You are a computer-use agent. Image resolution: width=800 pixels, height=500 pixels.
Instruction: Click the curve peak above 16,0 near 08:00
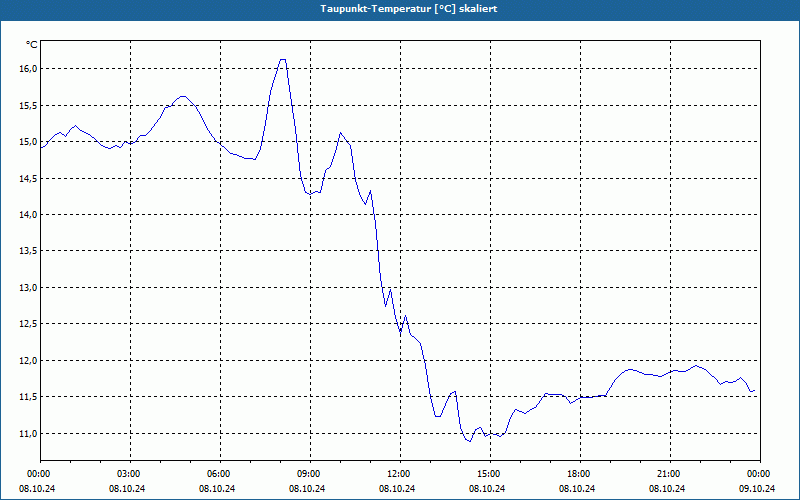283,60
